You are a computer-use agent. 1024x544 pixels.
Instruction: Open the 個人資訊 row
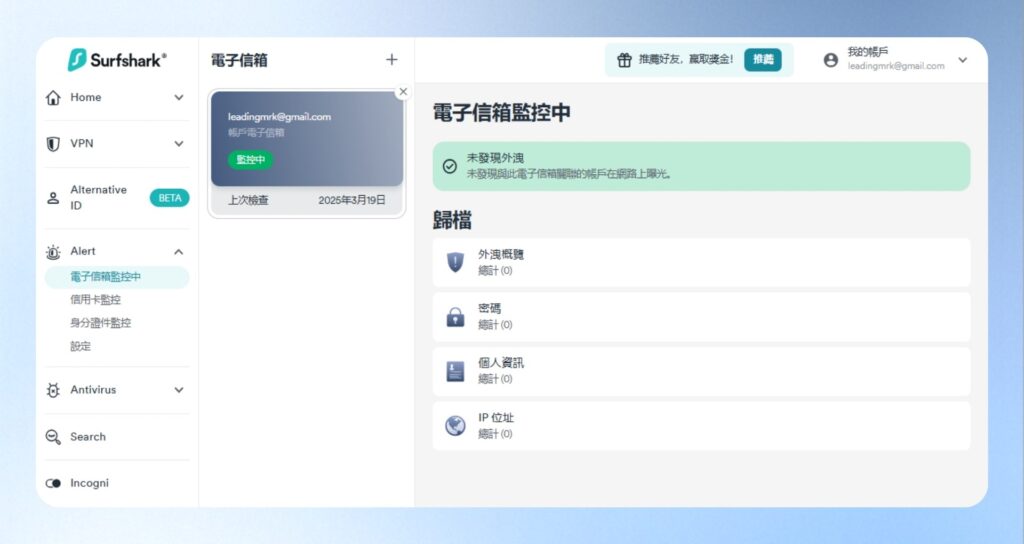tap(701, 371)
